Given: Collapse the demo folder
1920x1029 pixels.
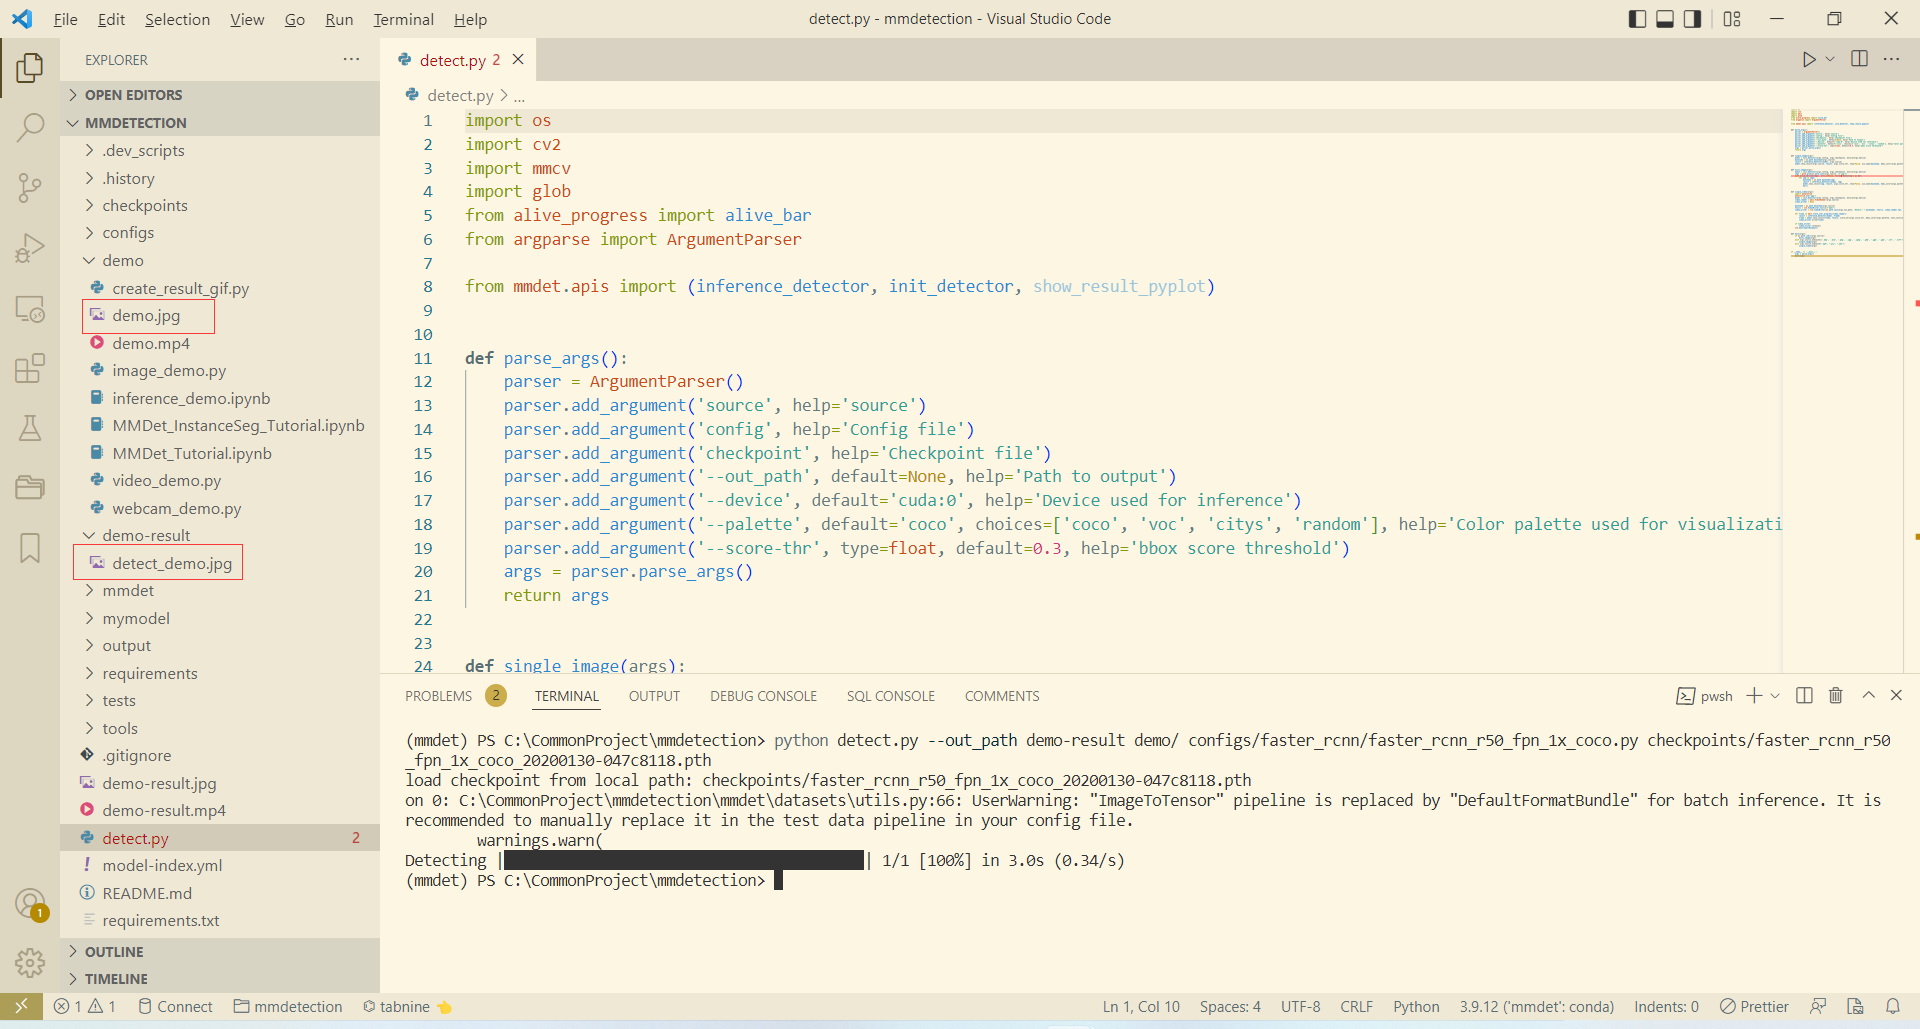Looking at the screenshot, I should 220,260.
